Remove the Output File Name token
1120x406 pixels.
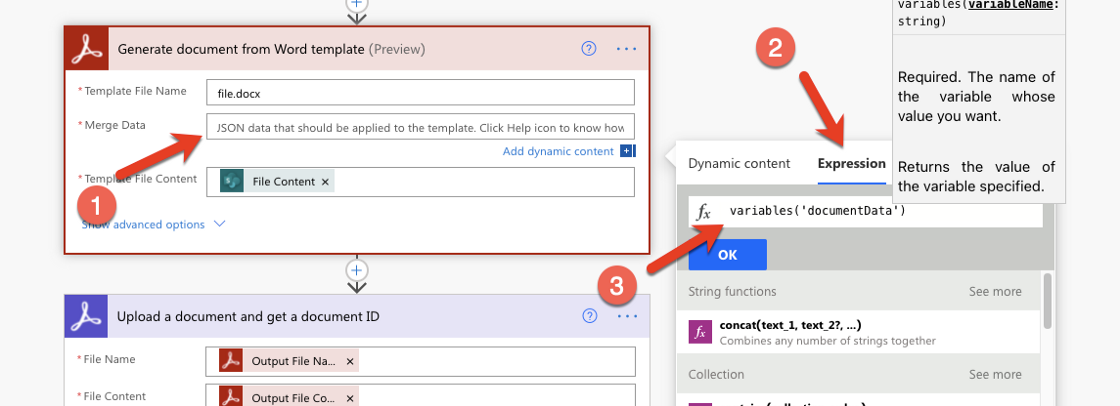(x=350, y=362)
